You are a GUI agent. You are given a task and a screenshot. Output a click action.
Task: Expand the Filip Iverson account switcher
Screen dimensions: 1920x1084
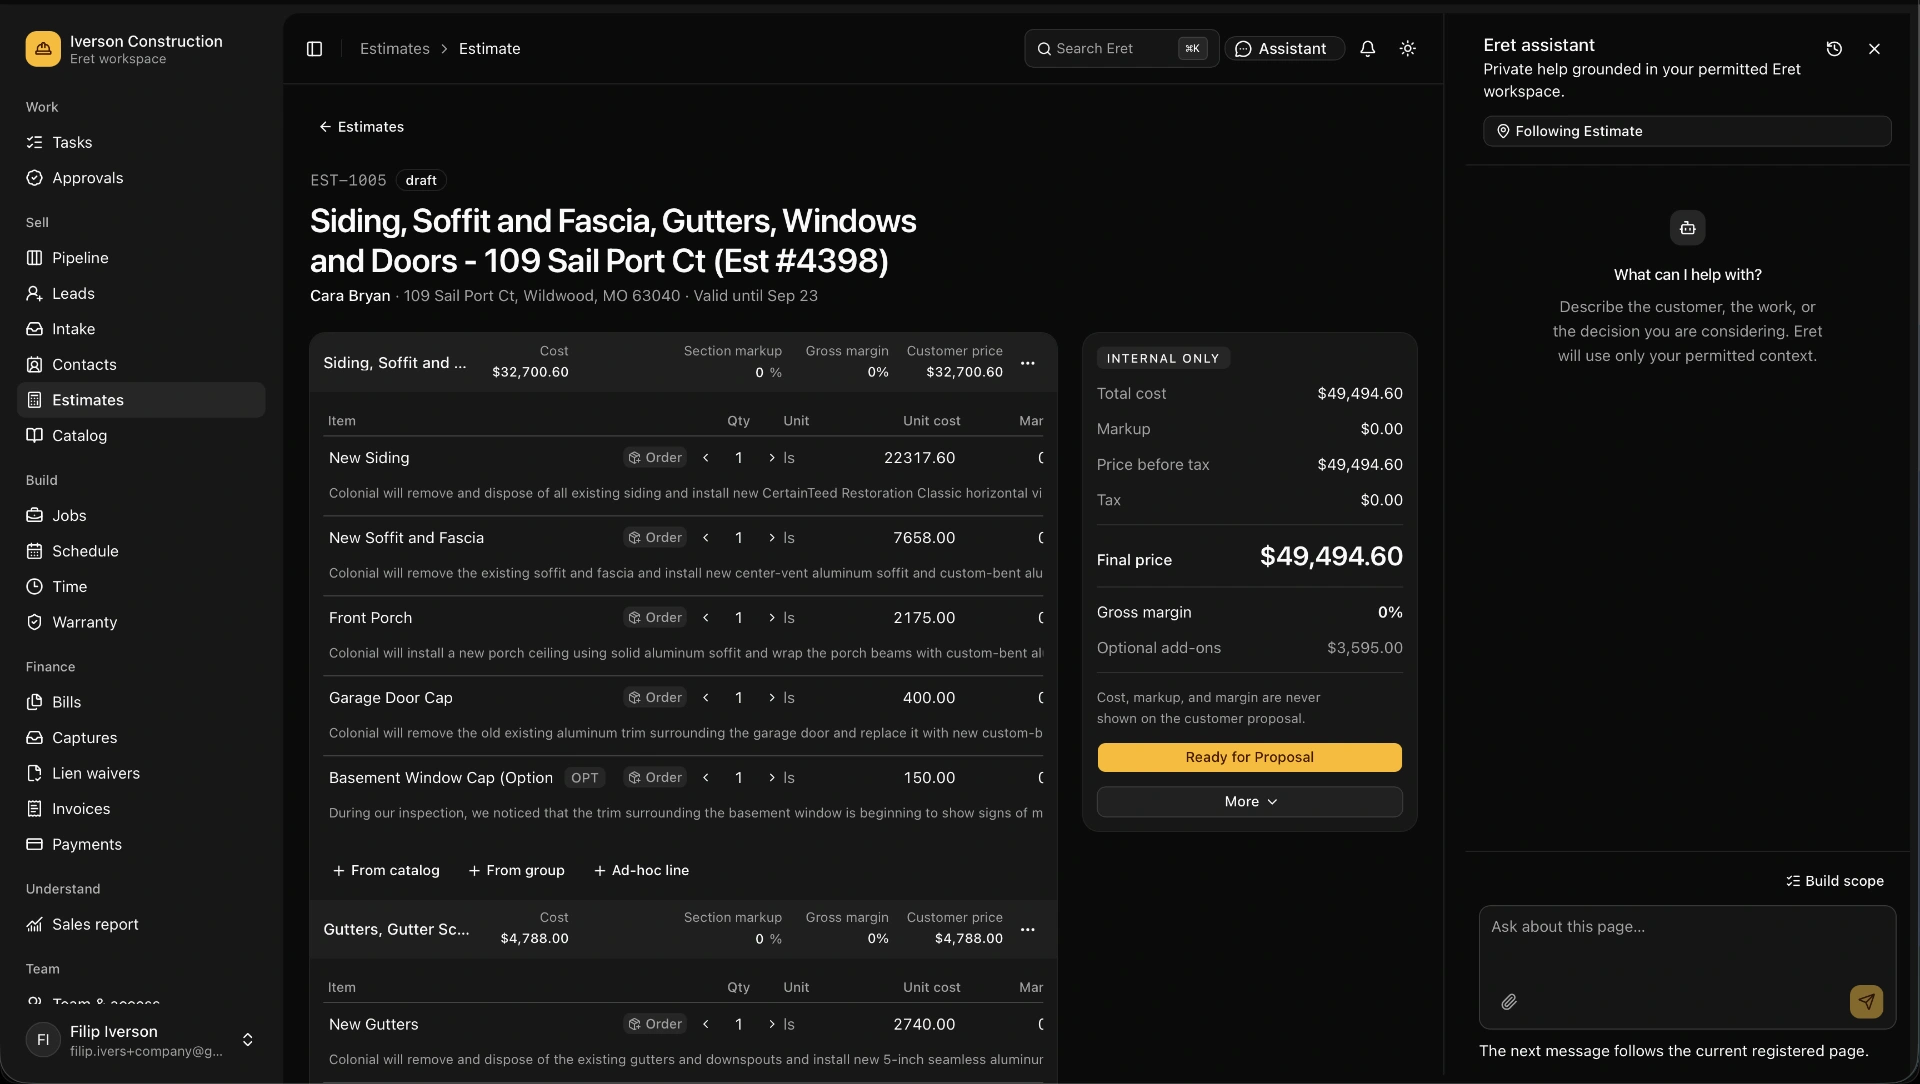point(141,1040)
